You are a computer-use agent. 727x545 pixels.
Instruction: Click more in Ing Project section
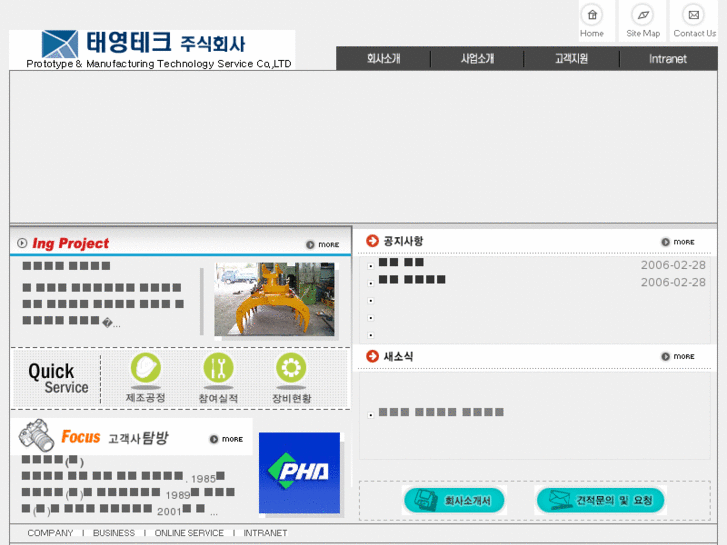pos(323,244)
